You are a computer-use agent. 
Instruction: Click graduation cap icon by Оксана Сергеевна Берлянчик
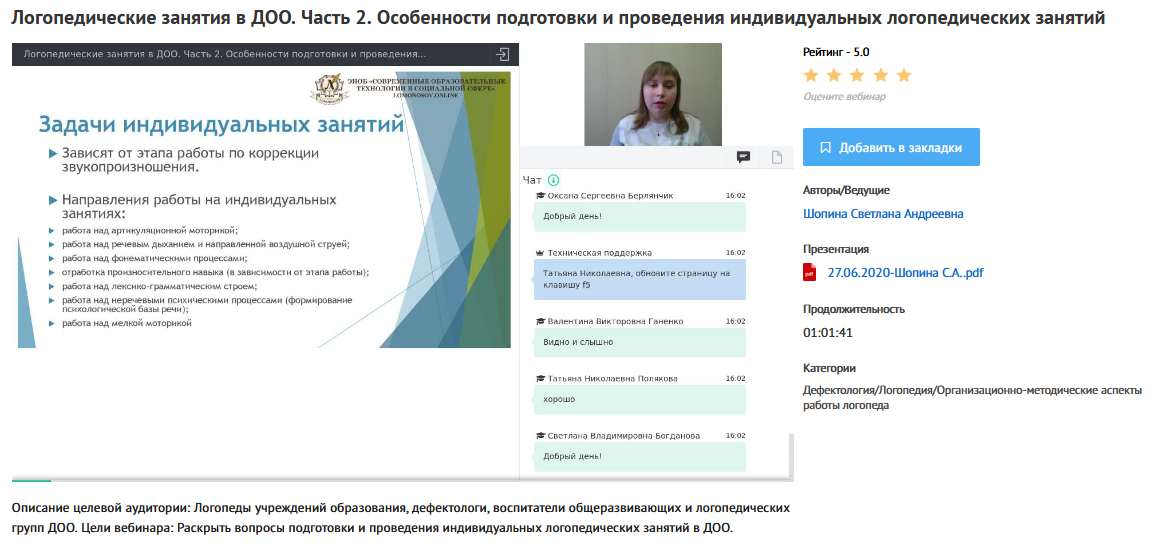(x=540, y=196)
